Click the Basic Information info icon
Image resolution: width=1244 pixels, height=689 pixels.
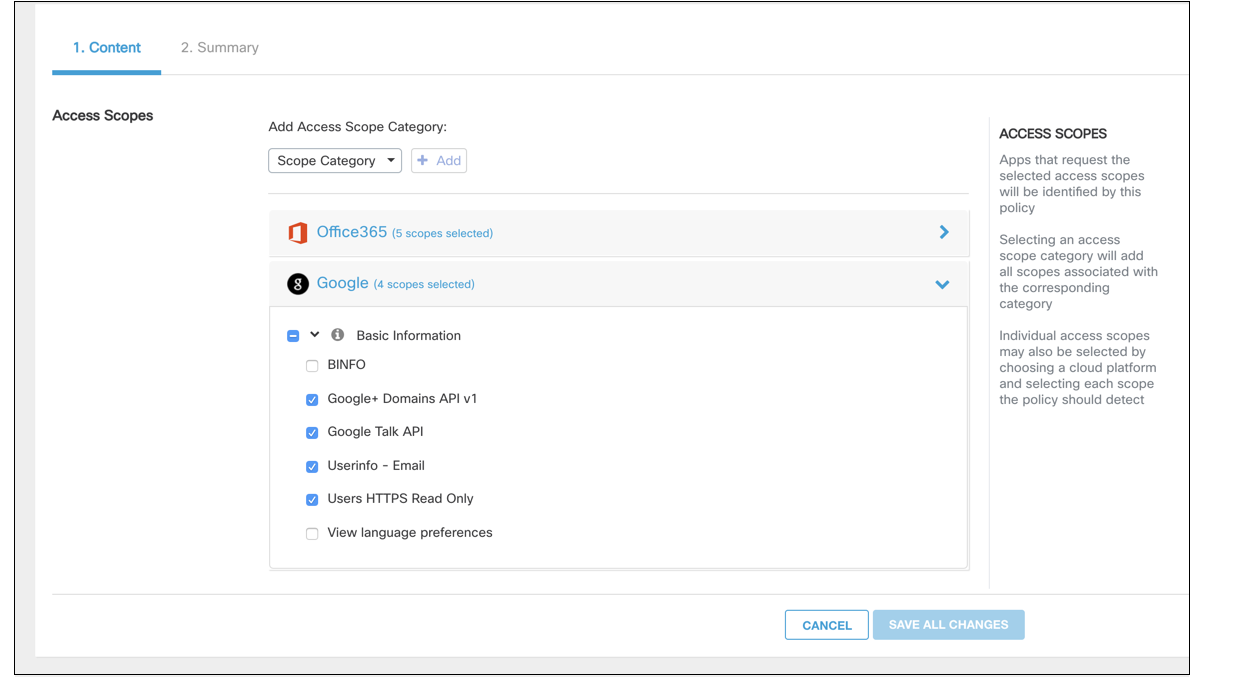point(338,335)
